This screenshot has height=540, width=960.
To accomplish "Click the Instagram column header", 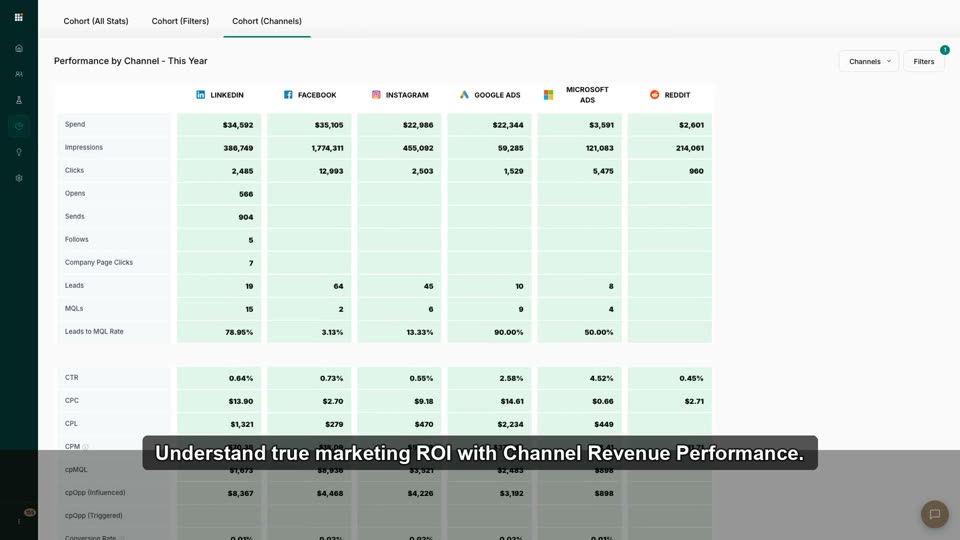I will 400,95.
